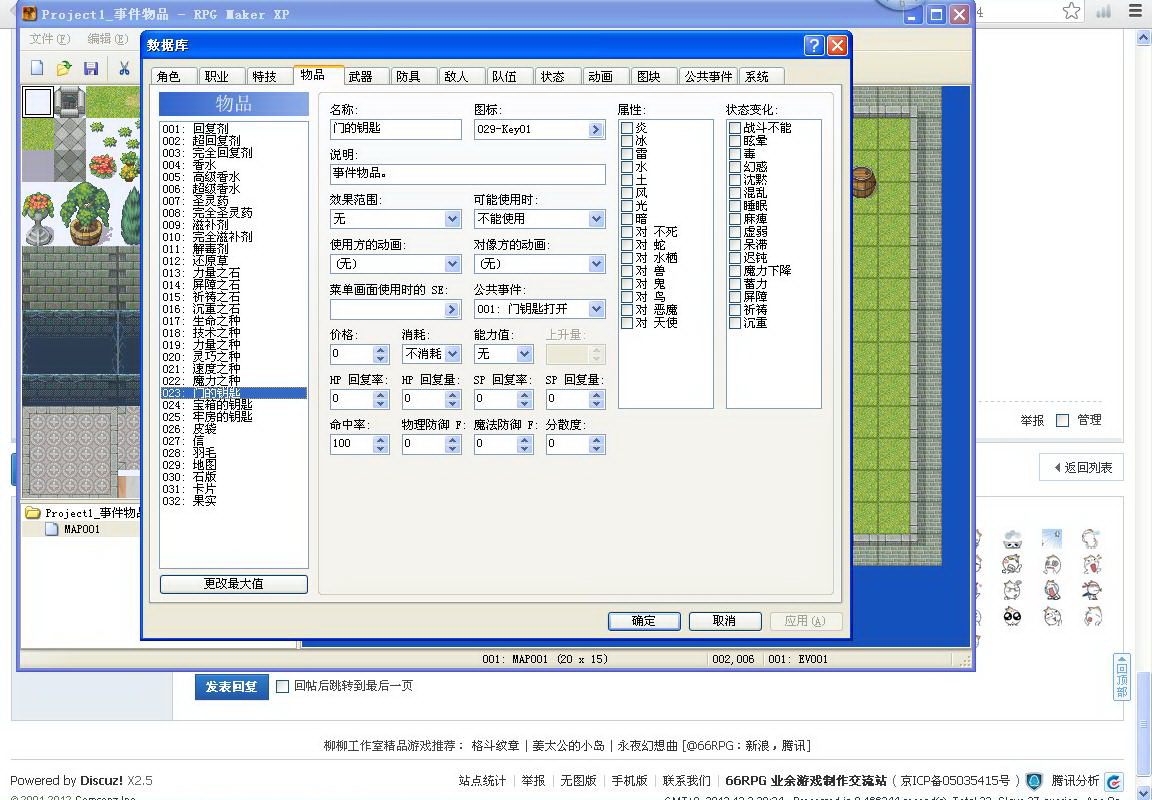Bookmark the page with the star icon
This screenshot has width=1152, height=800.
tap(1071, 11)
